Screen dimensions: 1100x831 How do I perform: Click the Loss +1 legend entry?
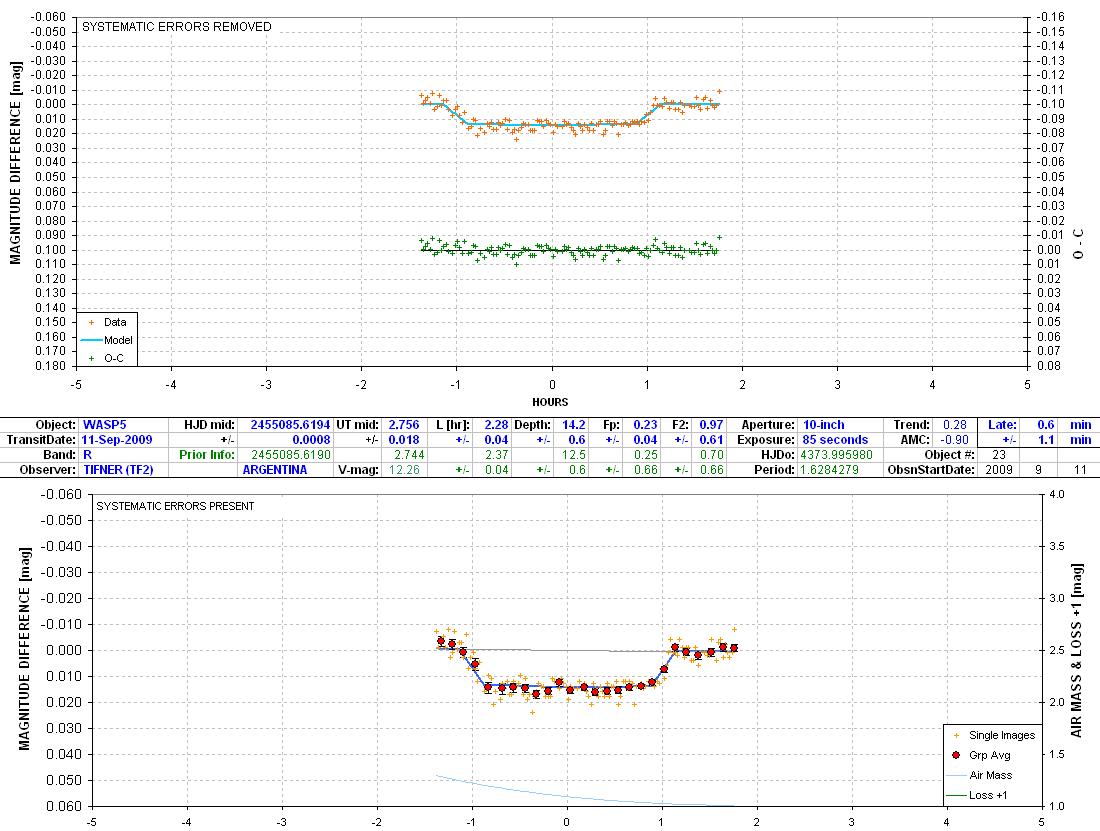[977, 795]
